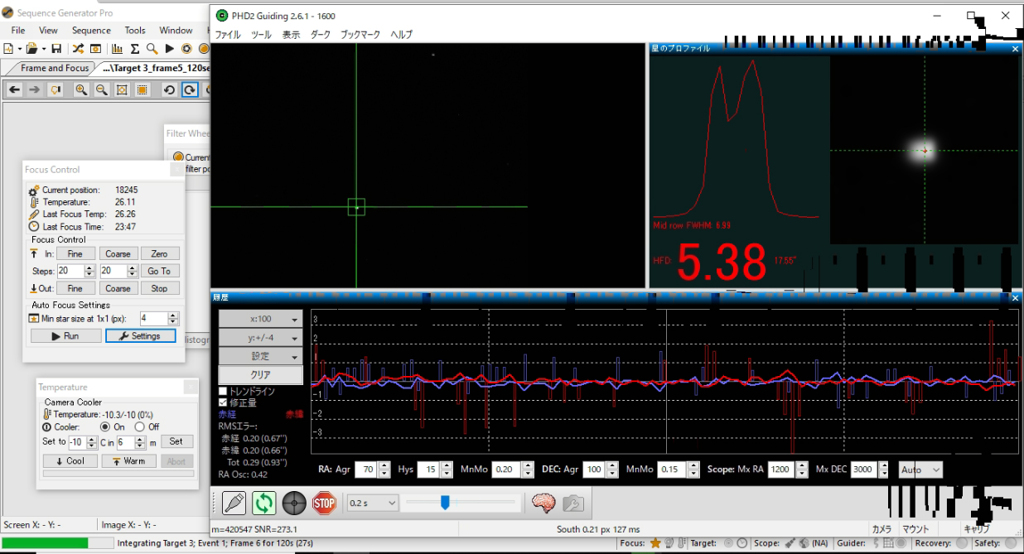Click the open sequence folder icon
This screenshot has height=554, width=1024.
coord(31,48)
